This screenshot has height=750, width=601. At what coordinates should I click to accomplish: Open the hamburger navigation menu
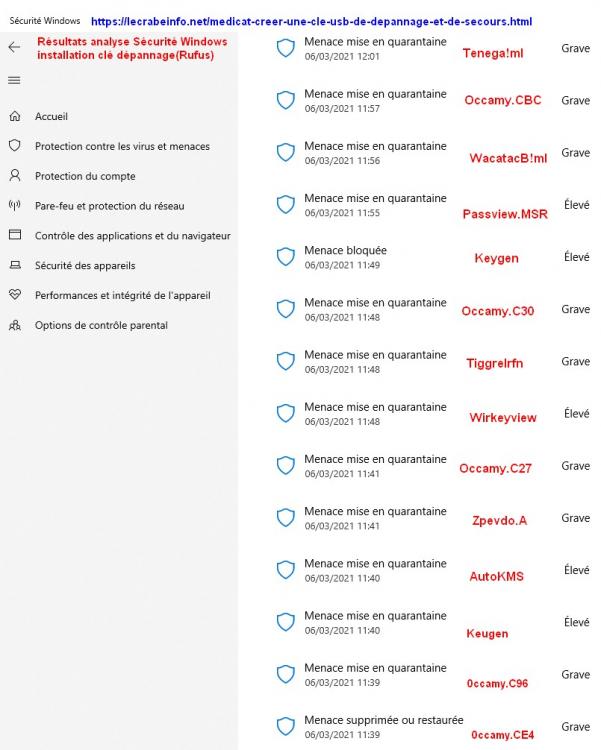(14, 80)
